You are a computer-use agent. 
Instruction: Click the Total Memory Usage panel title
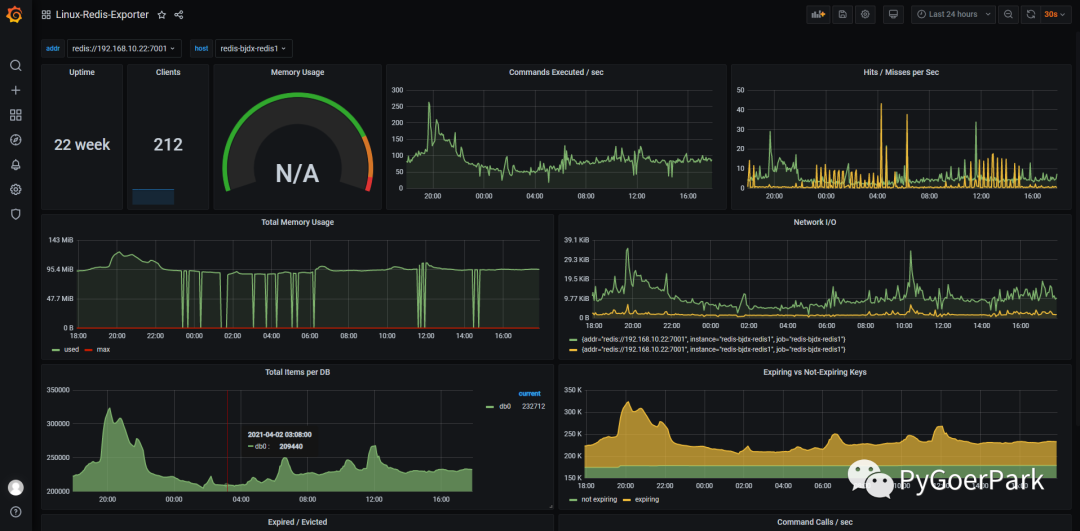298,222
